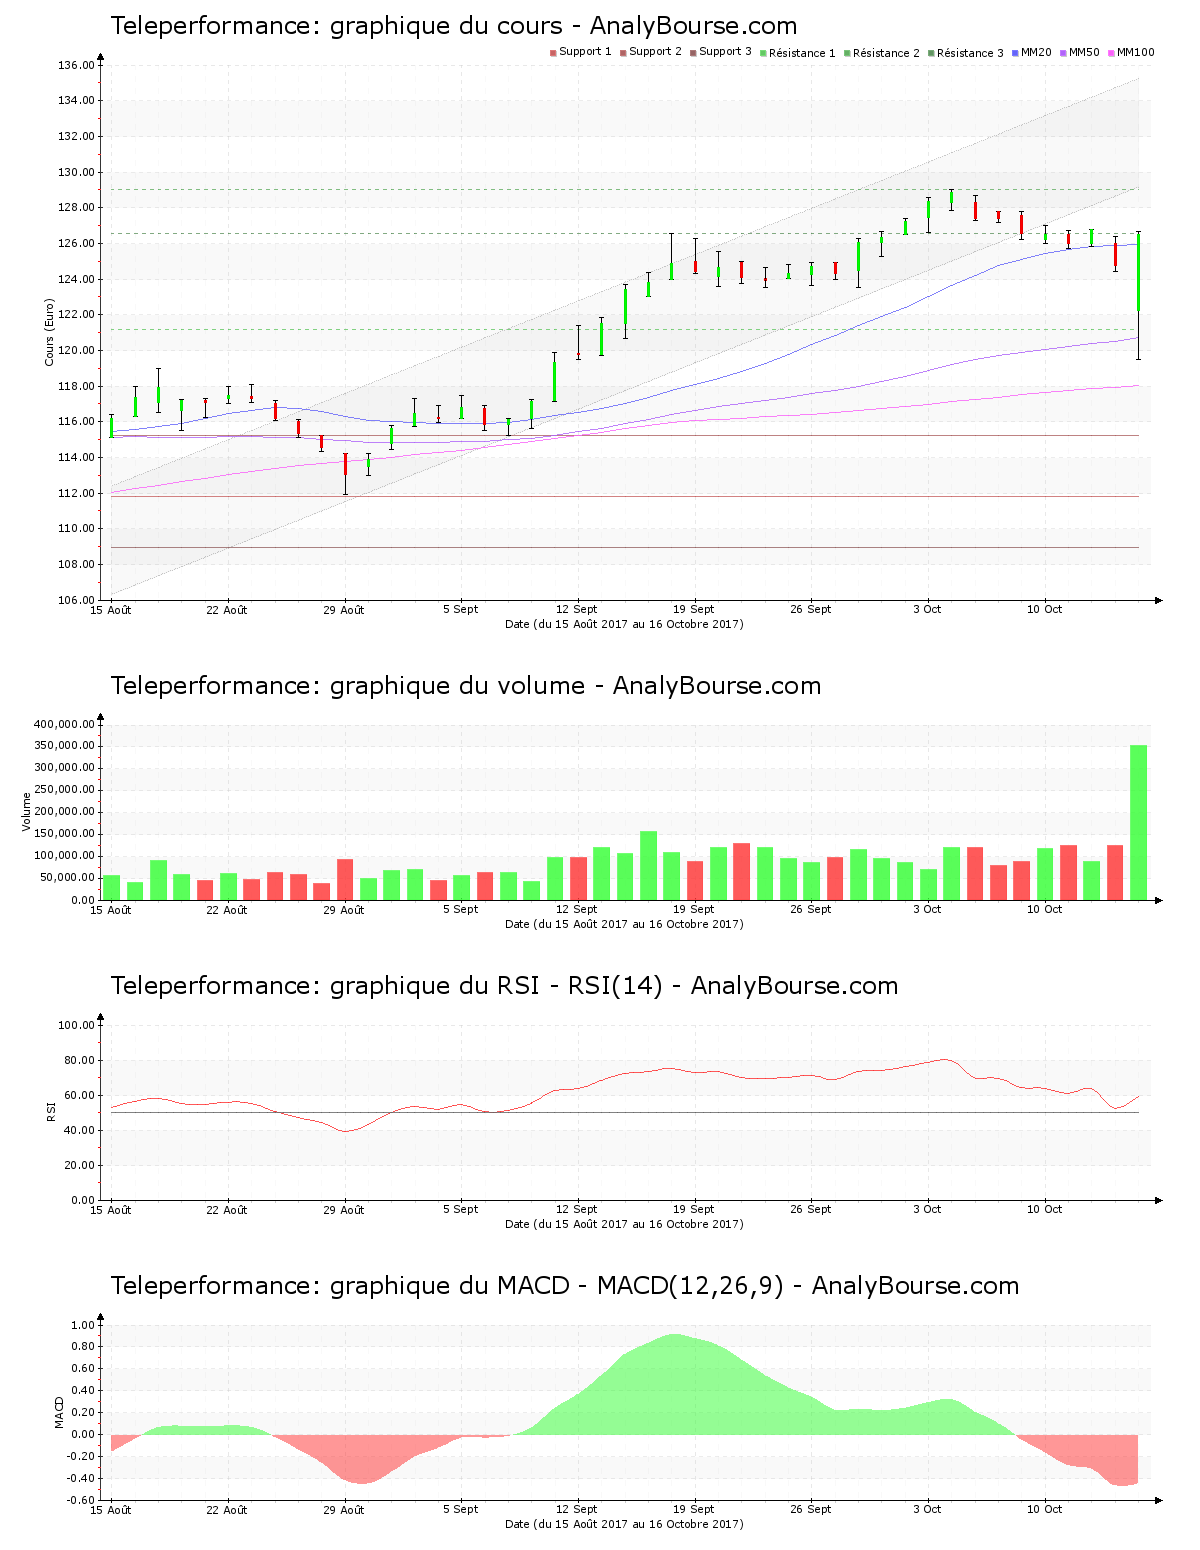Click '22 Août' on MACD chart date axis
Image resolution: width=1200 pixels, height=1550 pixels.
[x=227, y=1509]
